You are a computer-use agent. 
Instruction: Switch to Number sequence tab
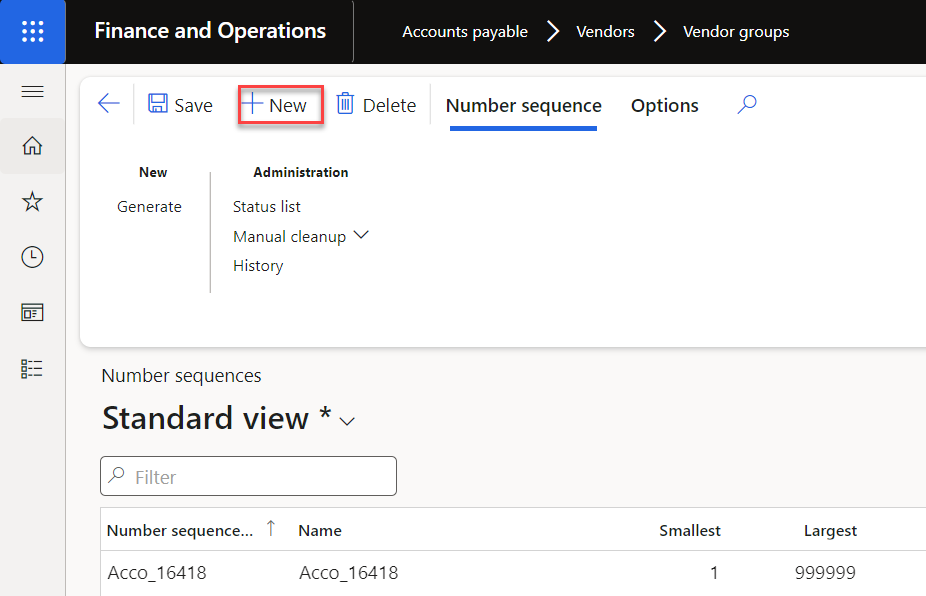523,105
